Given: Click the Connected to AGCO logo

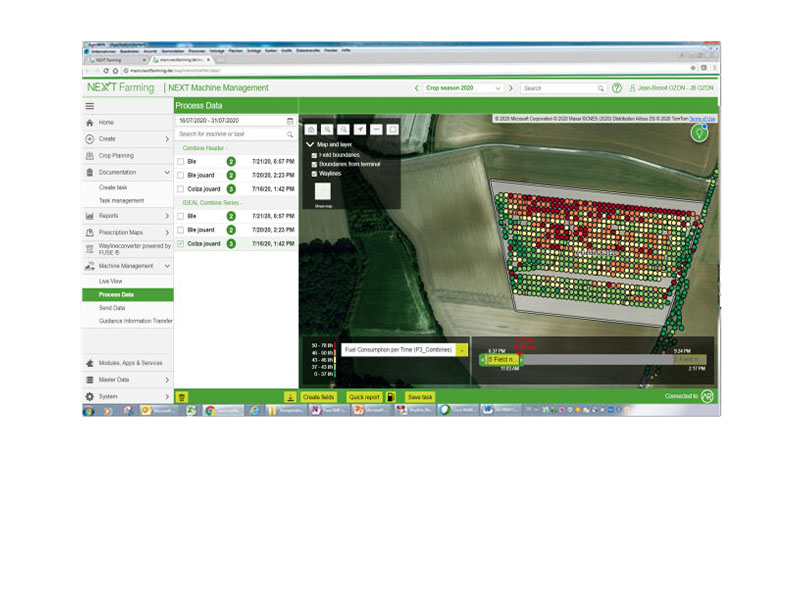Looking at the screenshot, I should pos(707,396).
